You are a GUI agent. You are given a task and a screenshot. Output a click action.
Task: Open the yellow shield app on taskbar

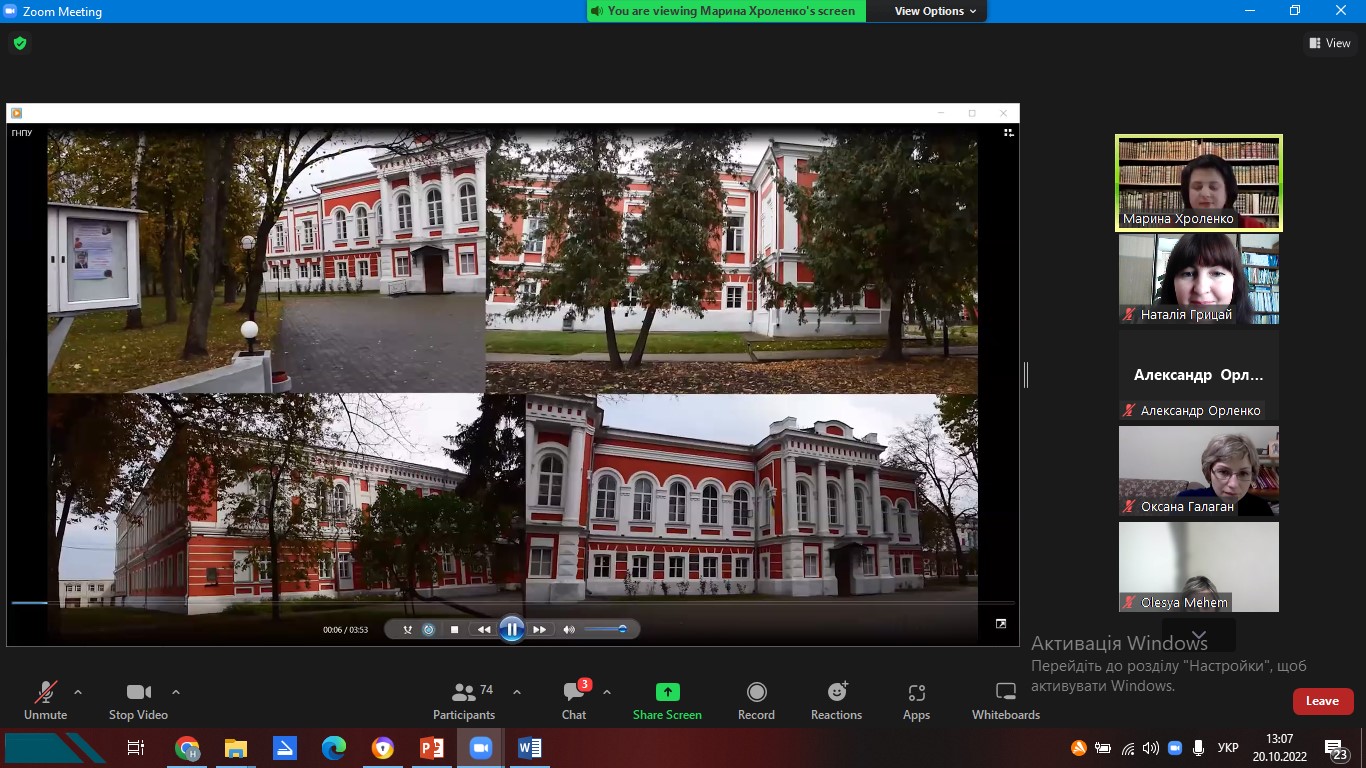tap(383, 748)
